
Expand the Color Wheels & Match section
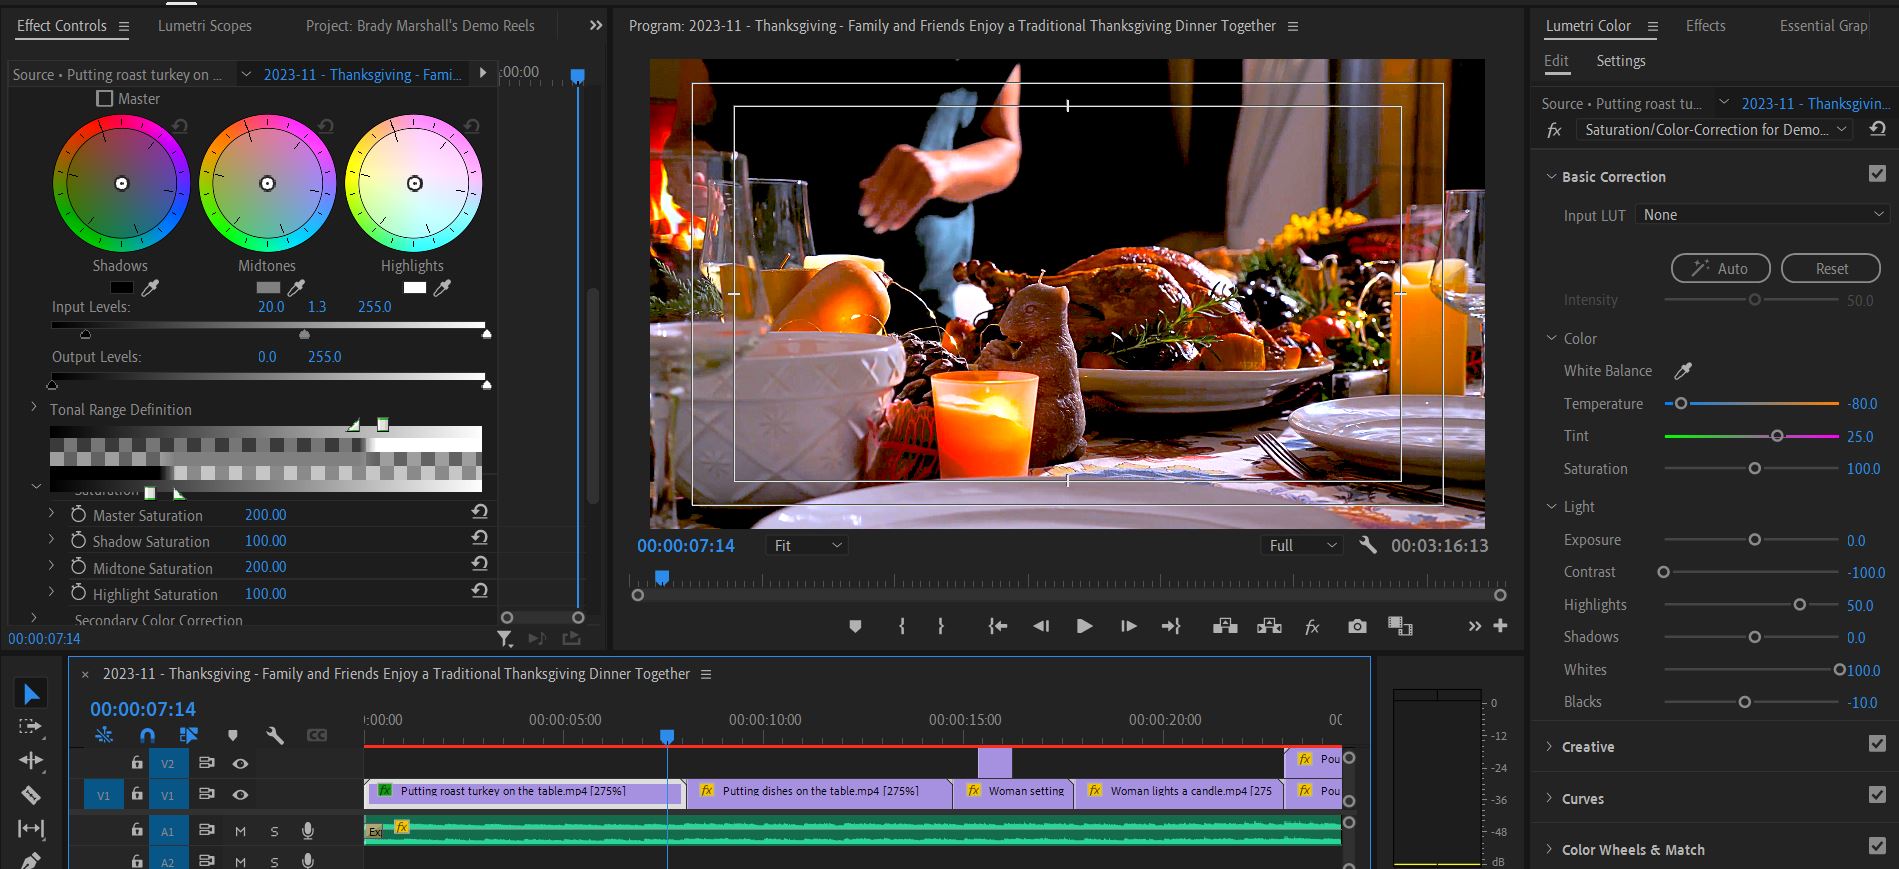[x=1549, y=849]
